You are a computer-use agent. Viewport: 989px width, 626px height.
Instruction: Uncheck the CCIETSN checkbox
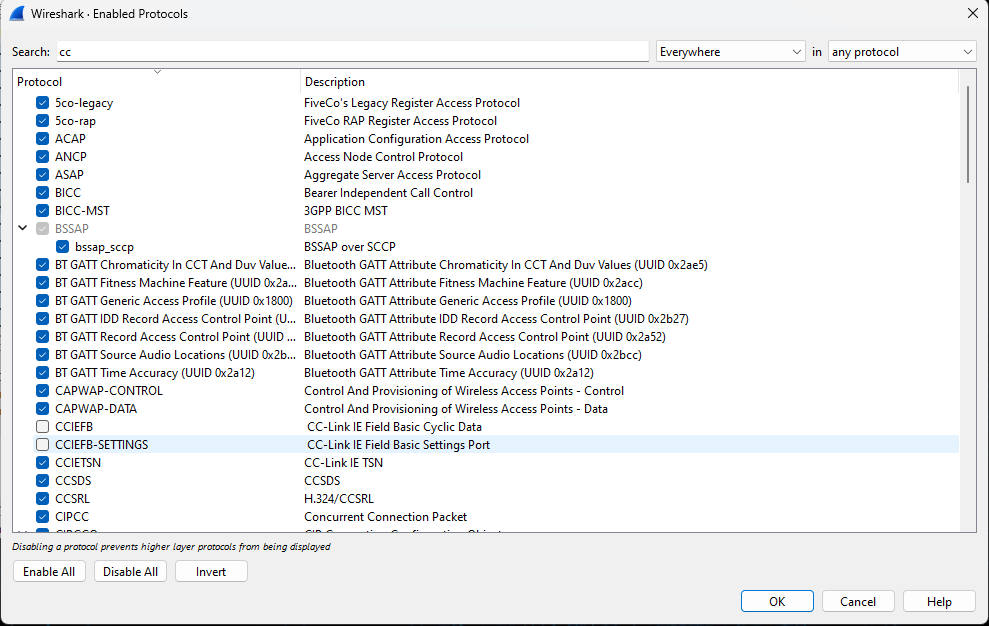point(42,463)
